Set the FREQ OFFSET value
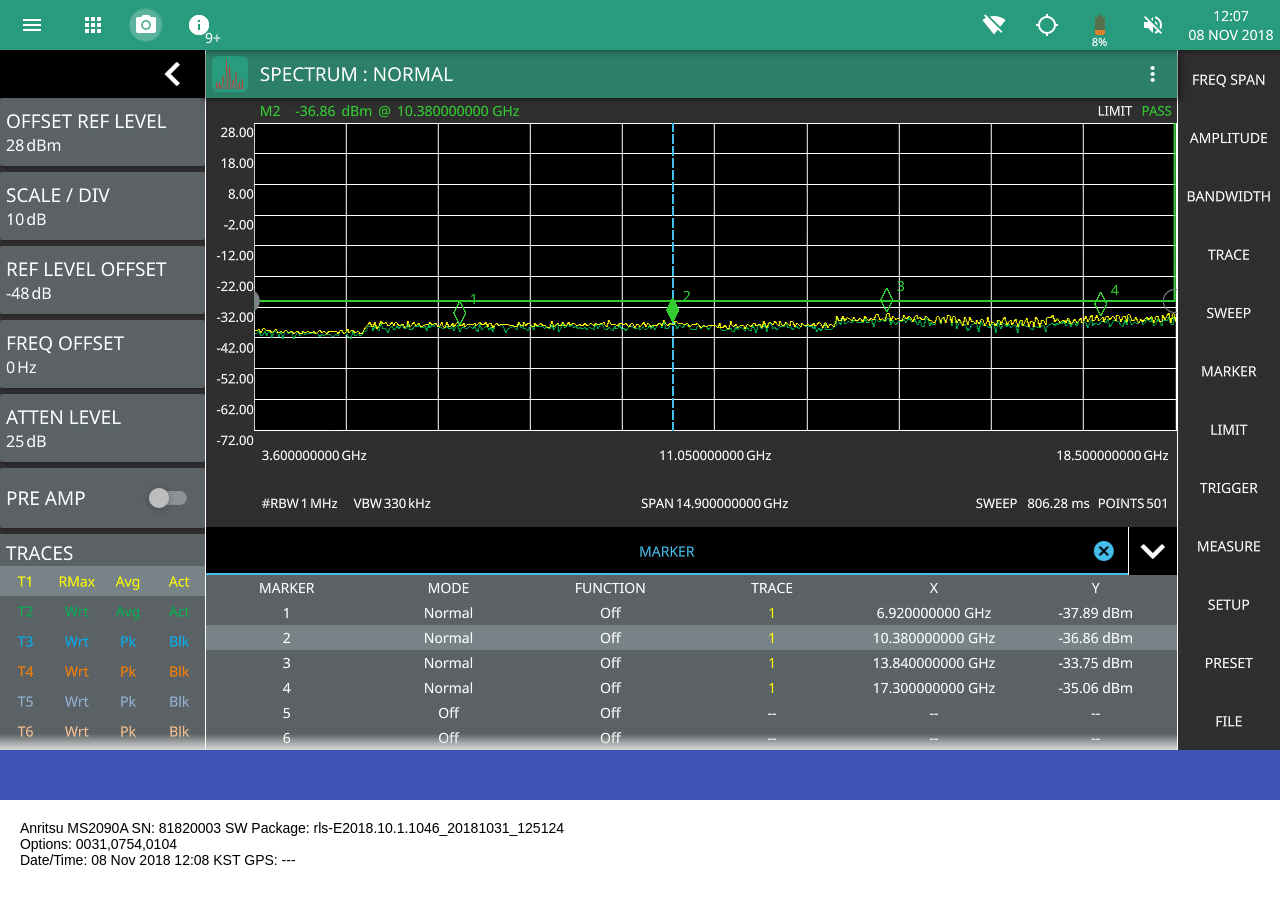Viewport: 1280px width, 900px height. point(103,354)
